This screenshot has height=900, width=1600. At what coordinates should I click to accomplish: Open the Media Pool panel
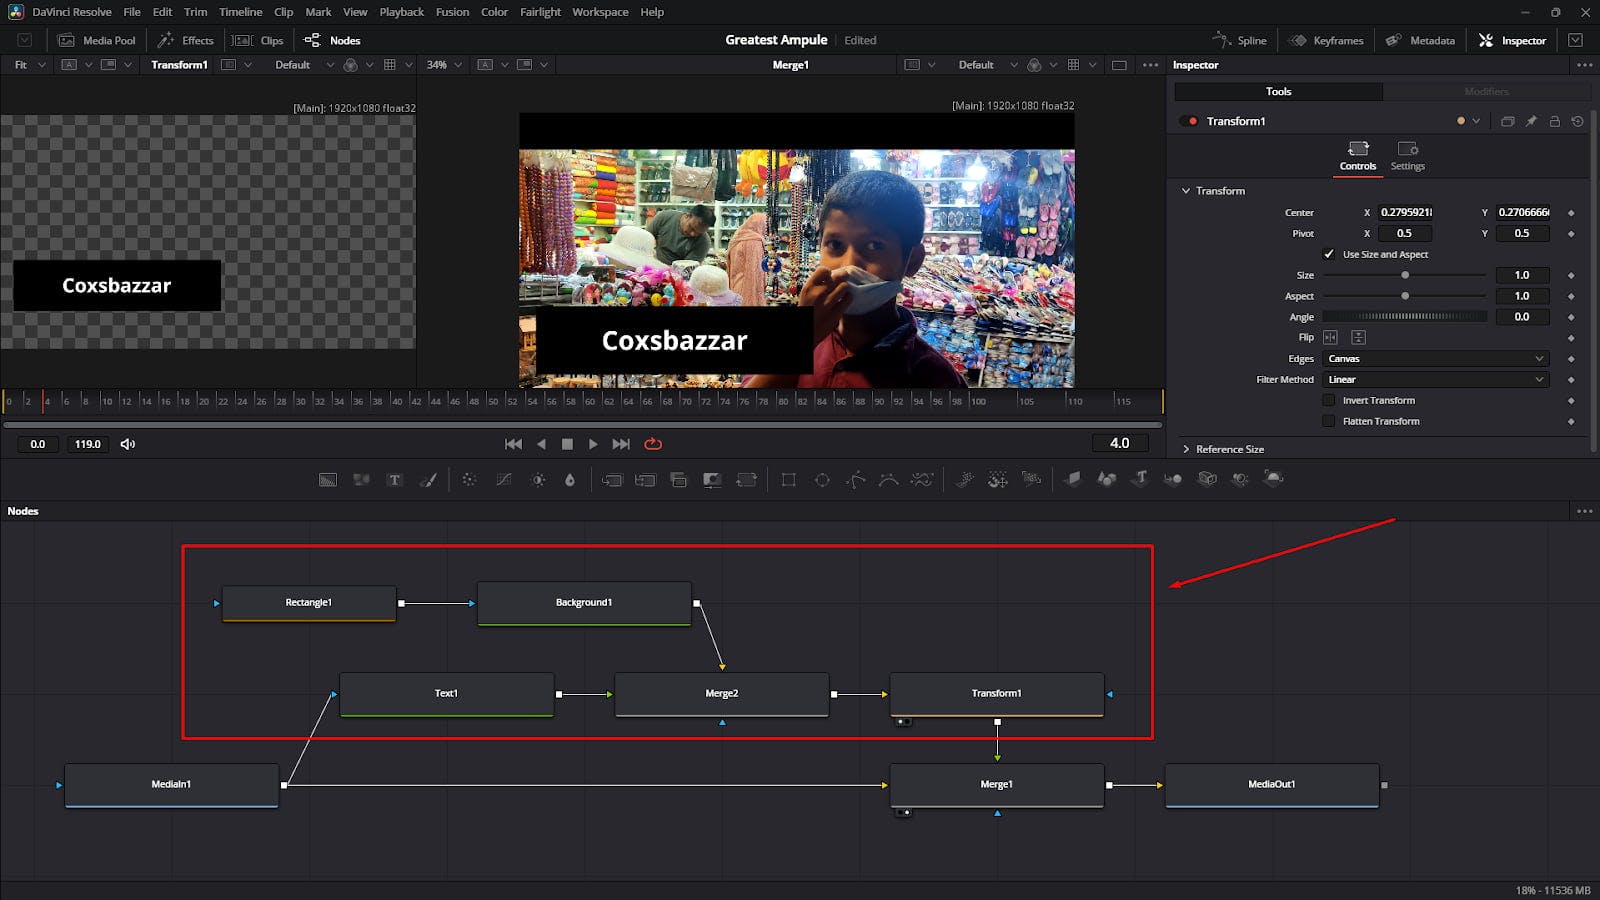pyautogui.click(x=97, y=40)
